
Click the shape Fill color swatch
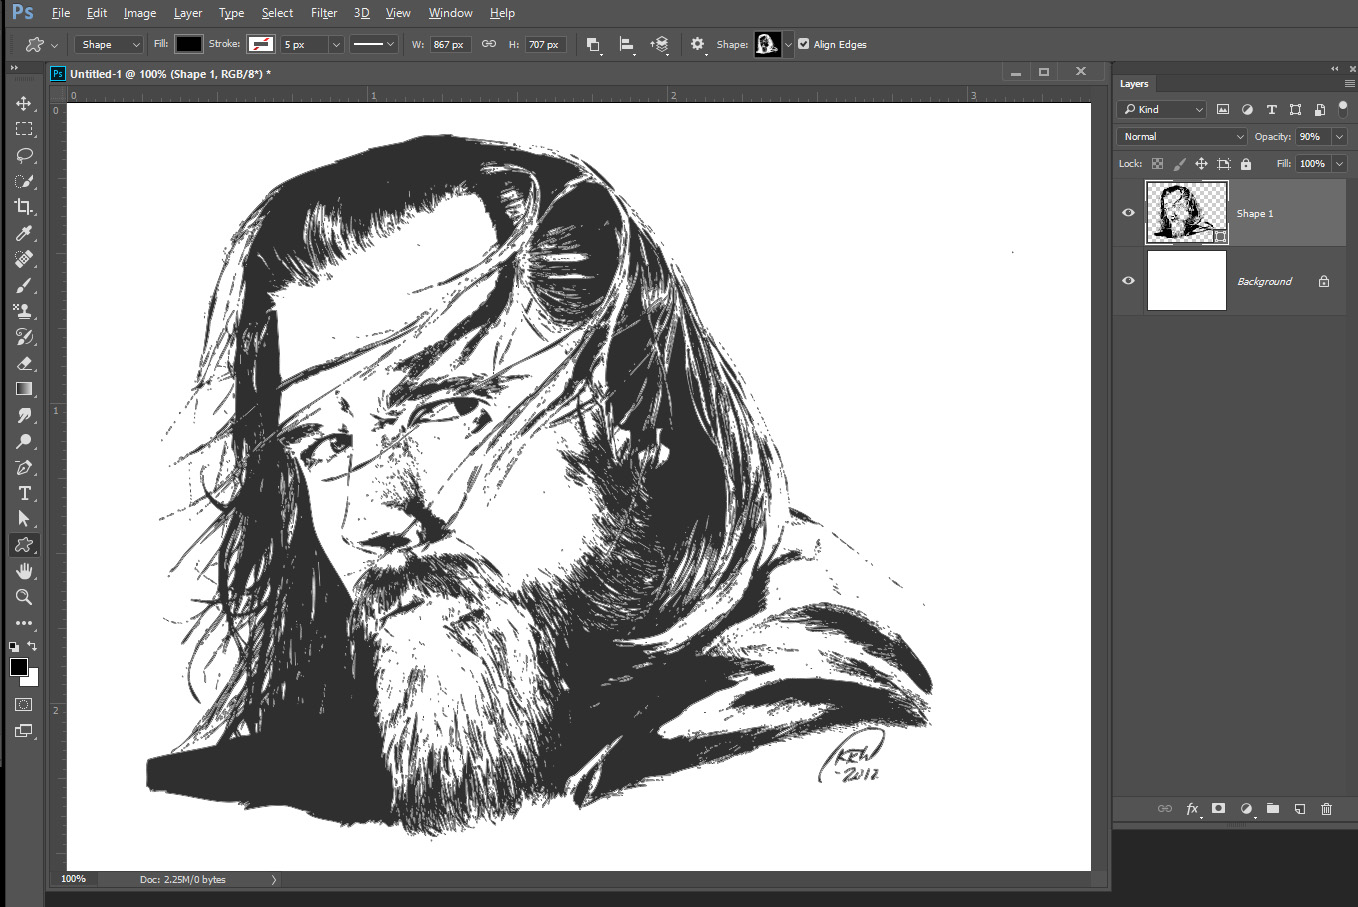(189, 44)
